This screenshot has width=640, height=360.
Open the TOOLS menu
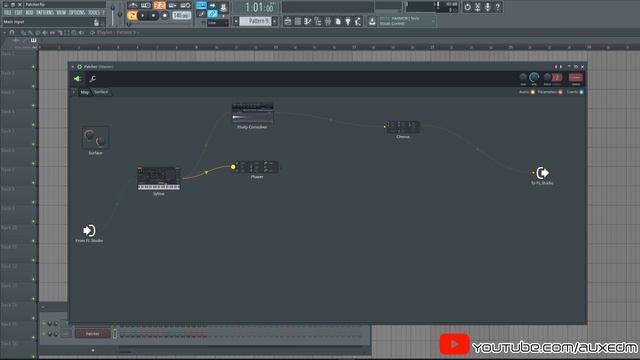pos(94,13)
